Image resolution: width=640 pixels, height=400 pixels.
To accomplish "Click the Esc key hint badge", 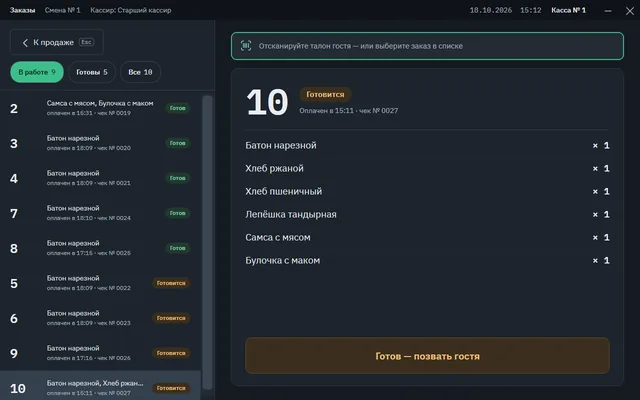I will coord(86,42).
